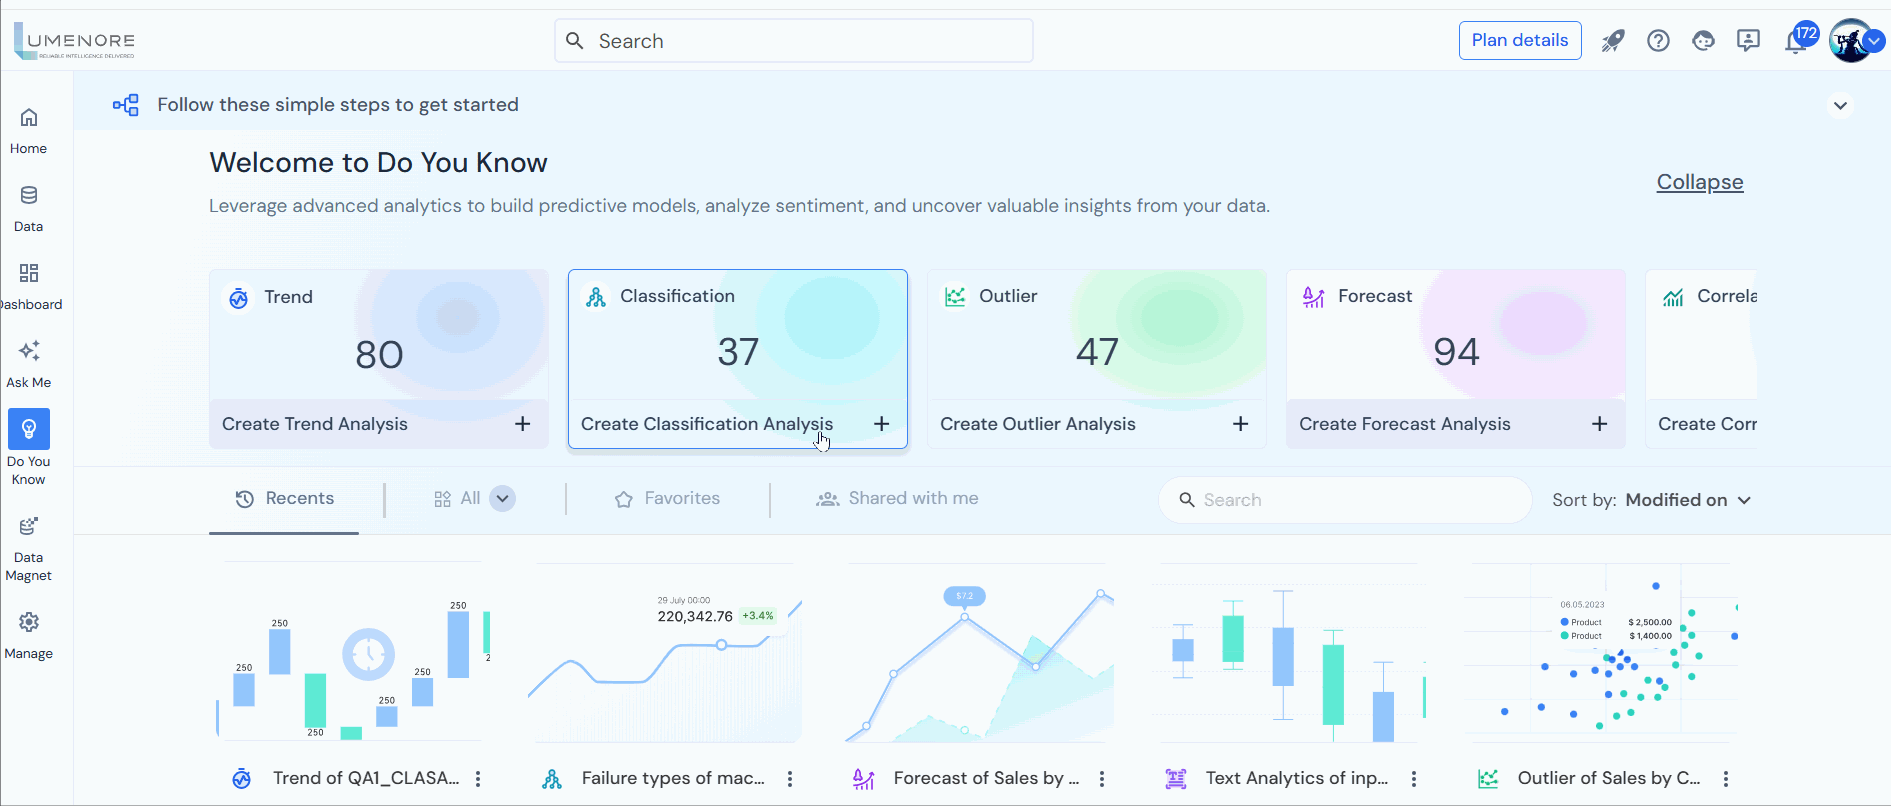This screenshot has width=1891, height=806.
Task: Switch to the Favorites tab
Action: pos(667,499)
